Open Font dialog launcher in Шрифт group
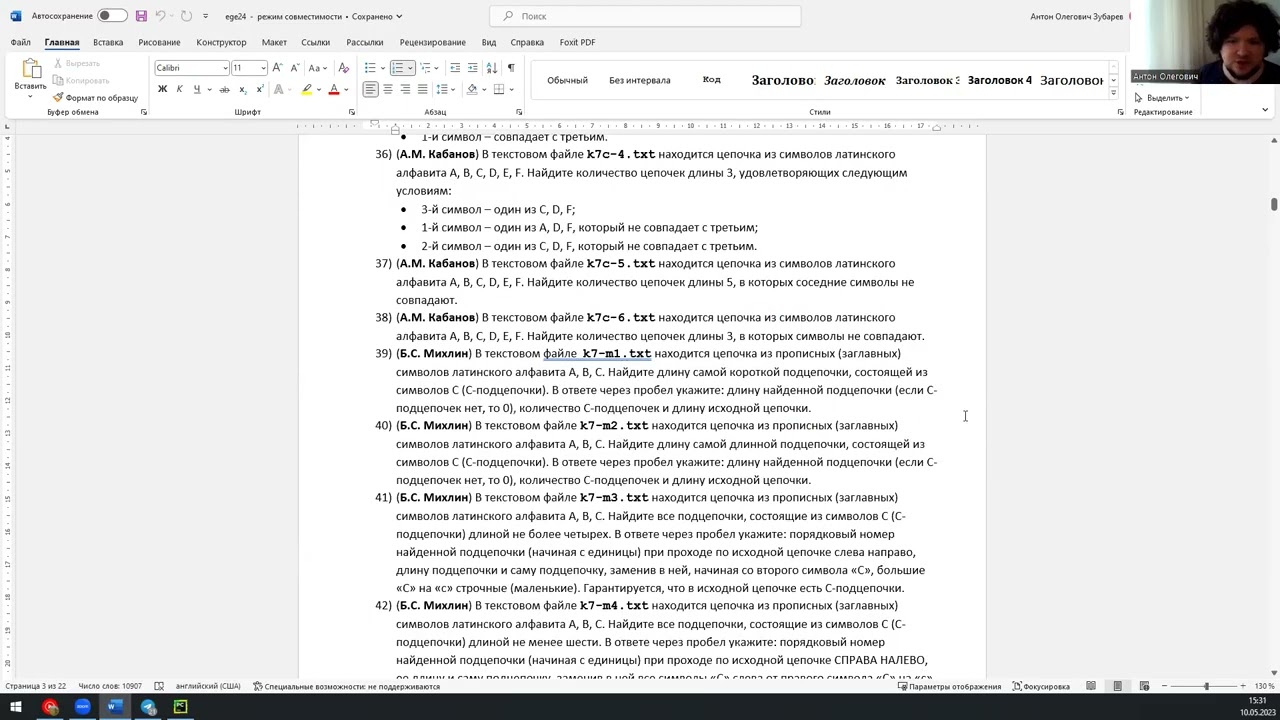Screen dimensions: 1280x720 [351, 112]
